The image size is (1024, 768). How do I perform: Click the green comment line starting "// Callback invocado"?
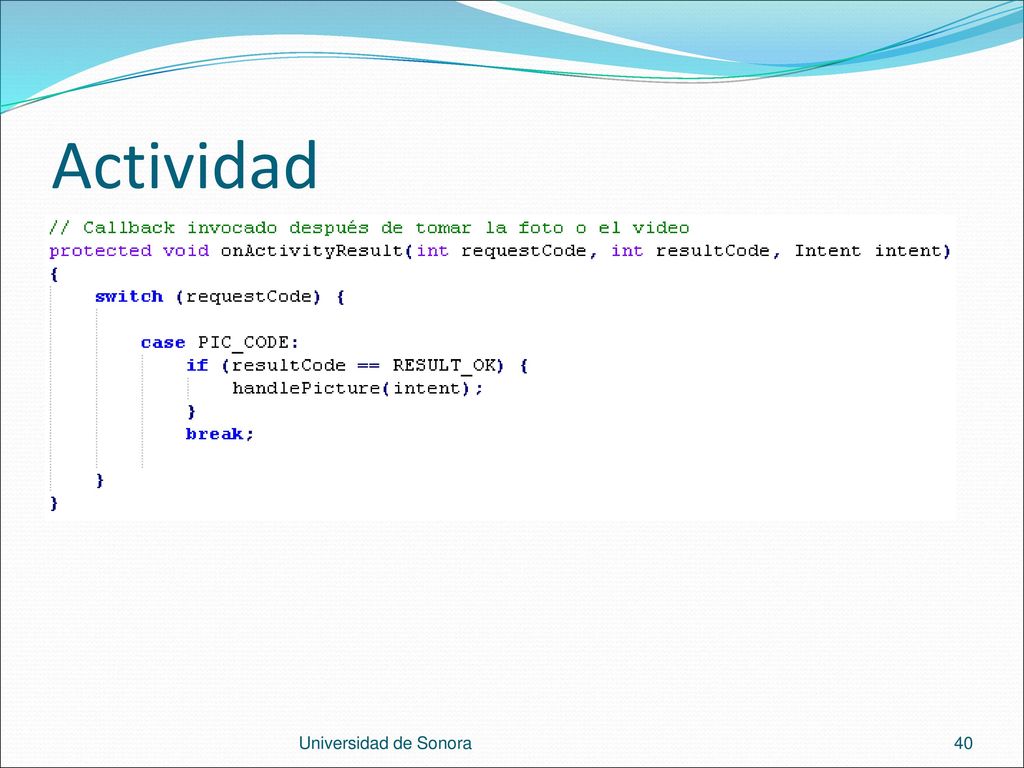370,228
